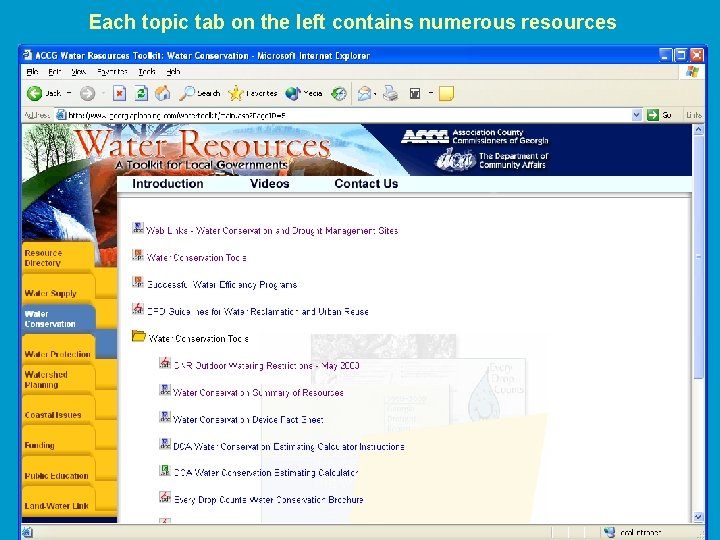
Task: Open DCA Water Conservation Estimating Calculator Instructions link
Action: (288, 446)
